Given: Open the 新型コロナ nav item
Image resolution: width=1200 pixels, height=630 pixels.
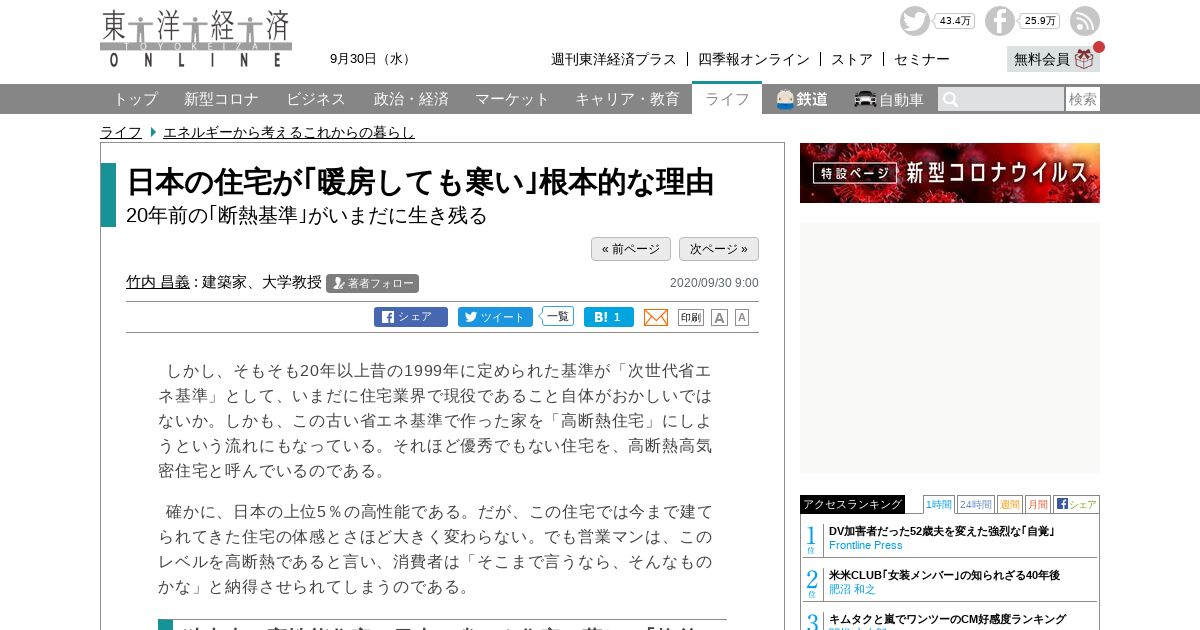Looking at the screenshot, I should point(221,99).
